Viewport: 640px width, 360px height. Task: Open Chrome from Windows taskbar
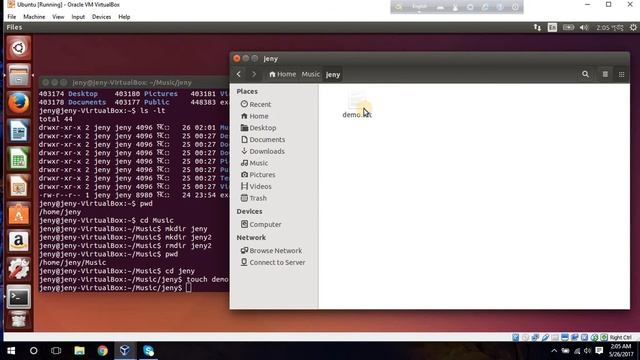click(x=102, y=351)
